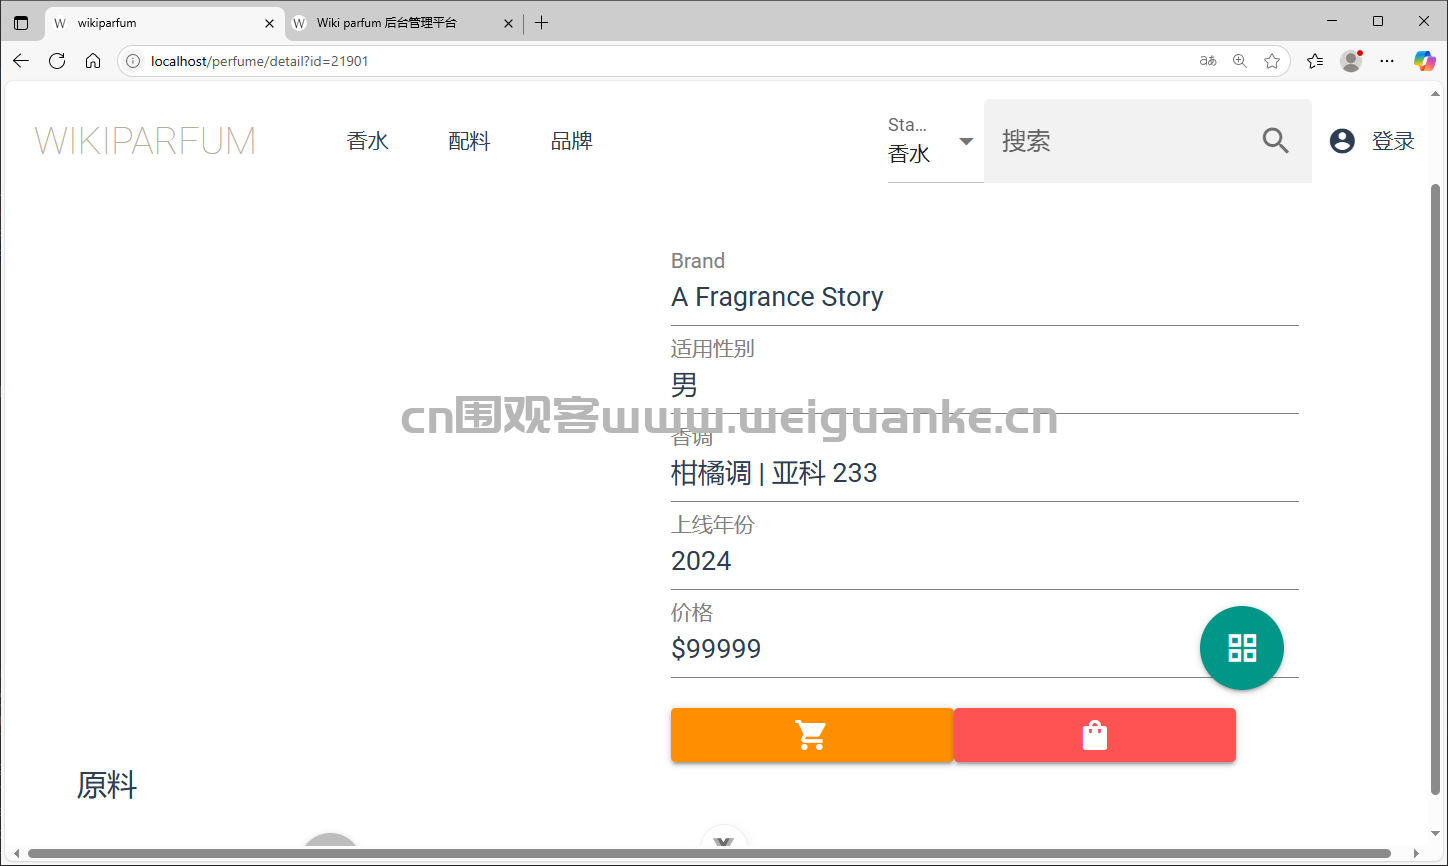Add perfume to cart with orange button
Image resolution: width=1448 pixels, height=866 pixels.
pyautogui.click(x=812, y=735)
